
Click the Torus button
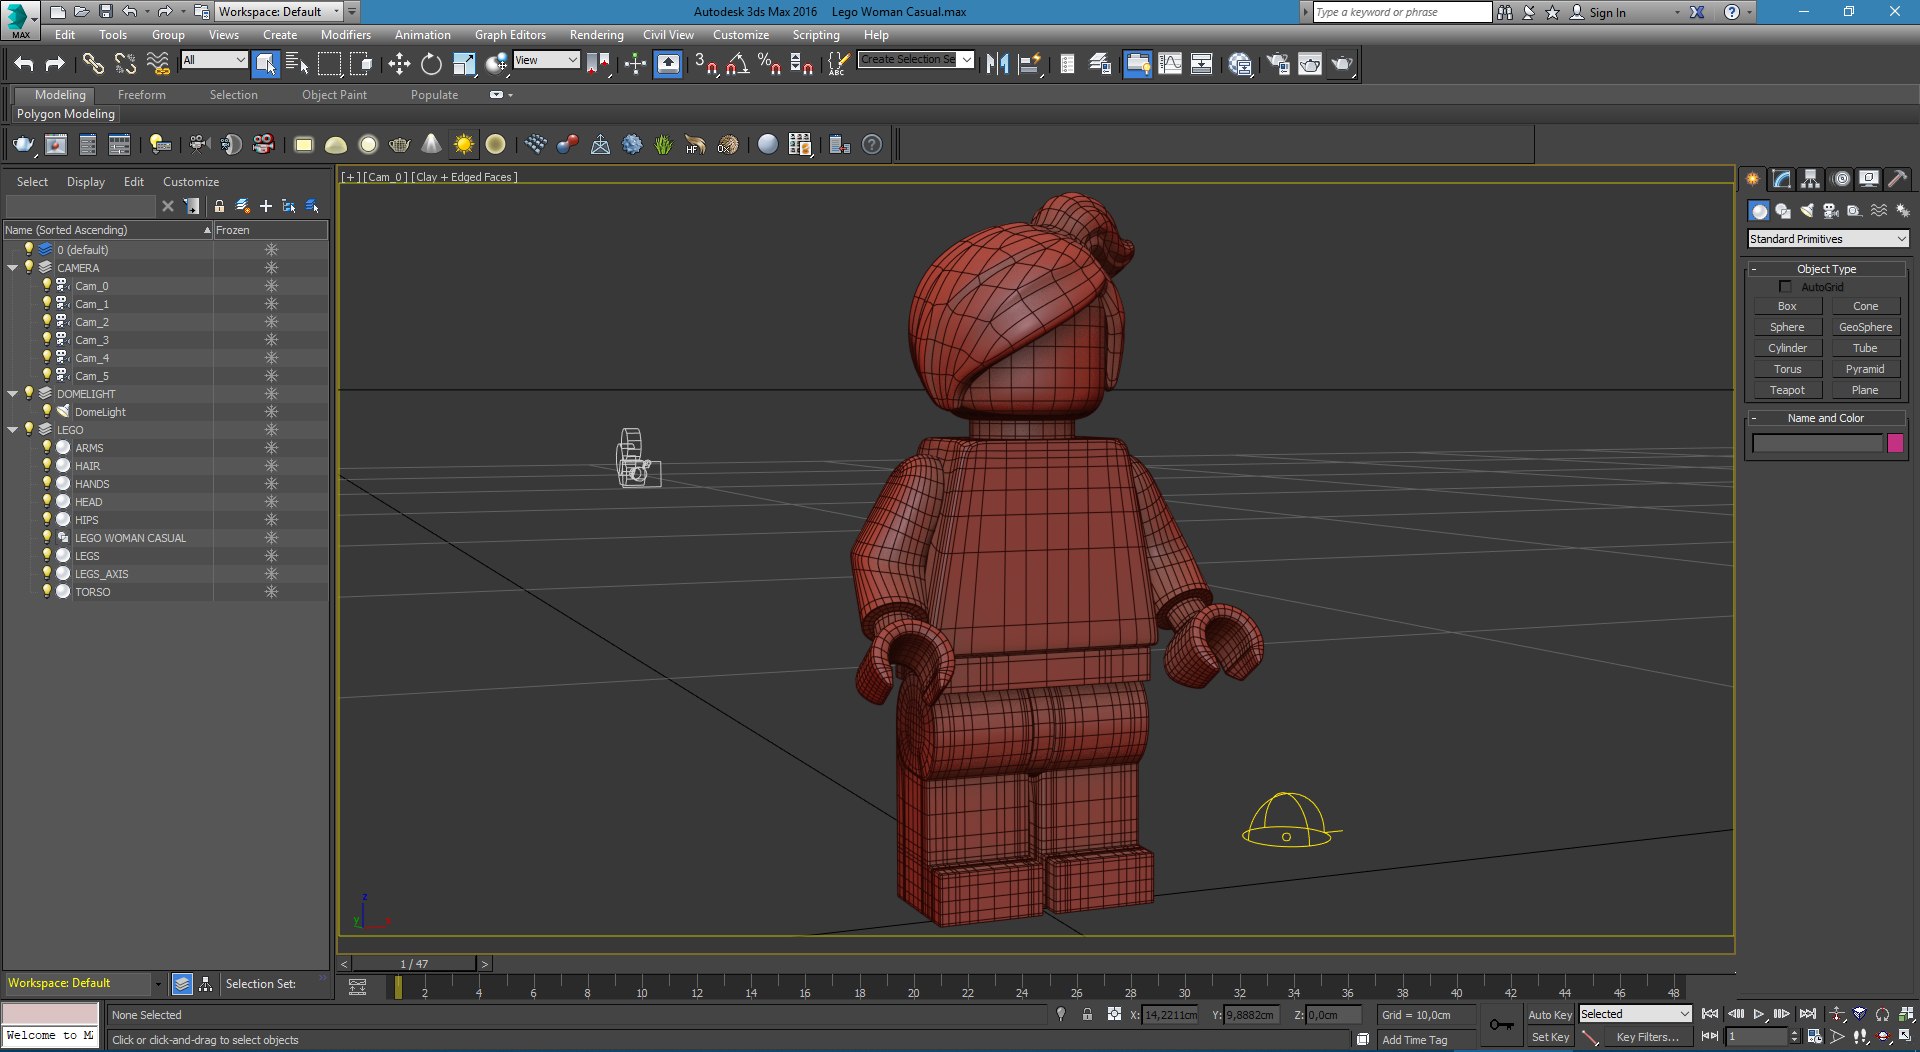1787,369
